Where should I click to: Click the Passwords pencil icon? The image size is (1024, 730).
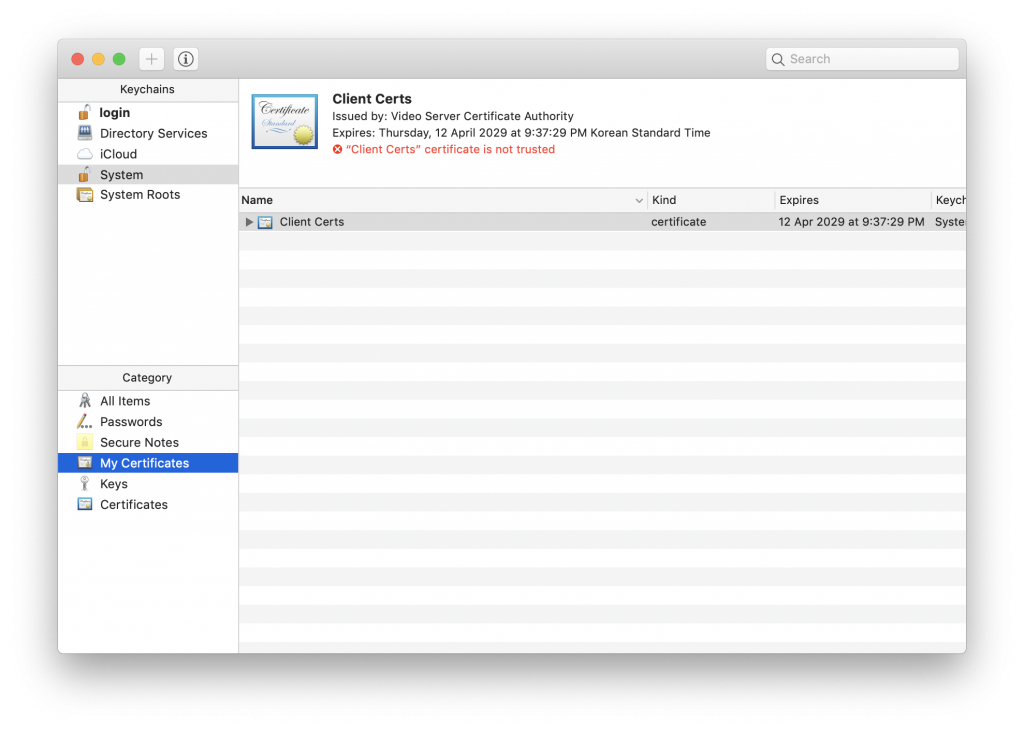click(x=85, y=421)
